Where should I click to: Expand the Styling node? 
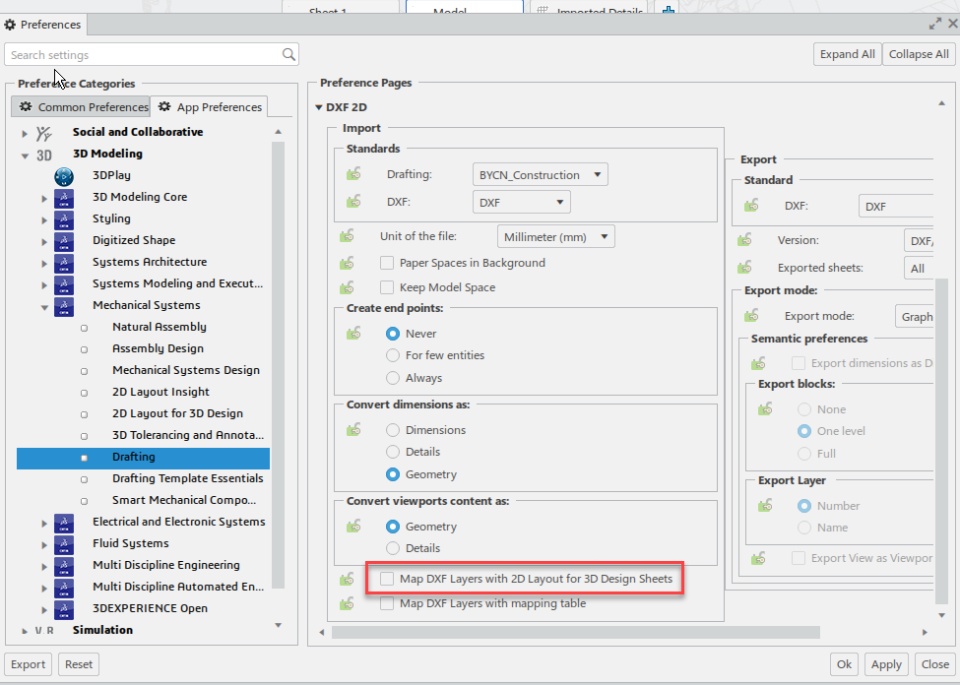tap(44, 220)
